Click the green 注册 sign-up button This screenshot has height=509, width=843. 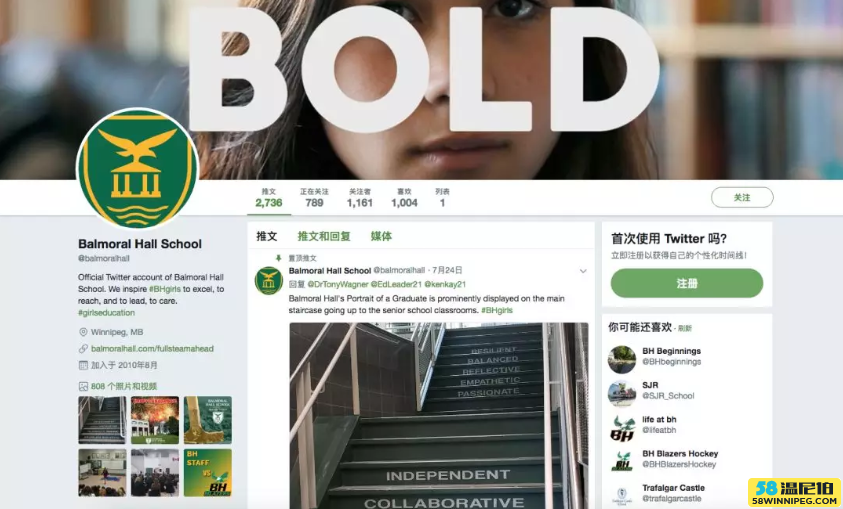[x=687, y=283]
